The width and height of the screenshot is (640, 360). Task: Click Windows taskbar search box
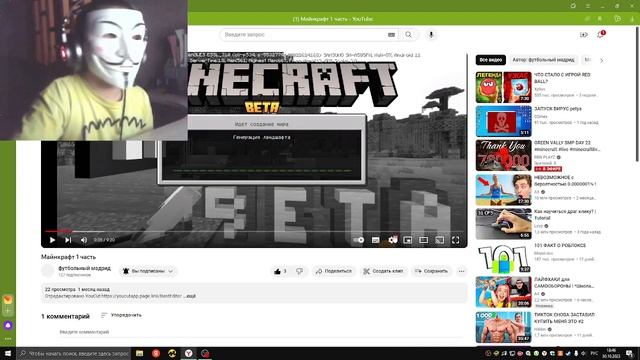click(74, 353)
